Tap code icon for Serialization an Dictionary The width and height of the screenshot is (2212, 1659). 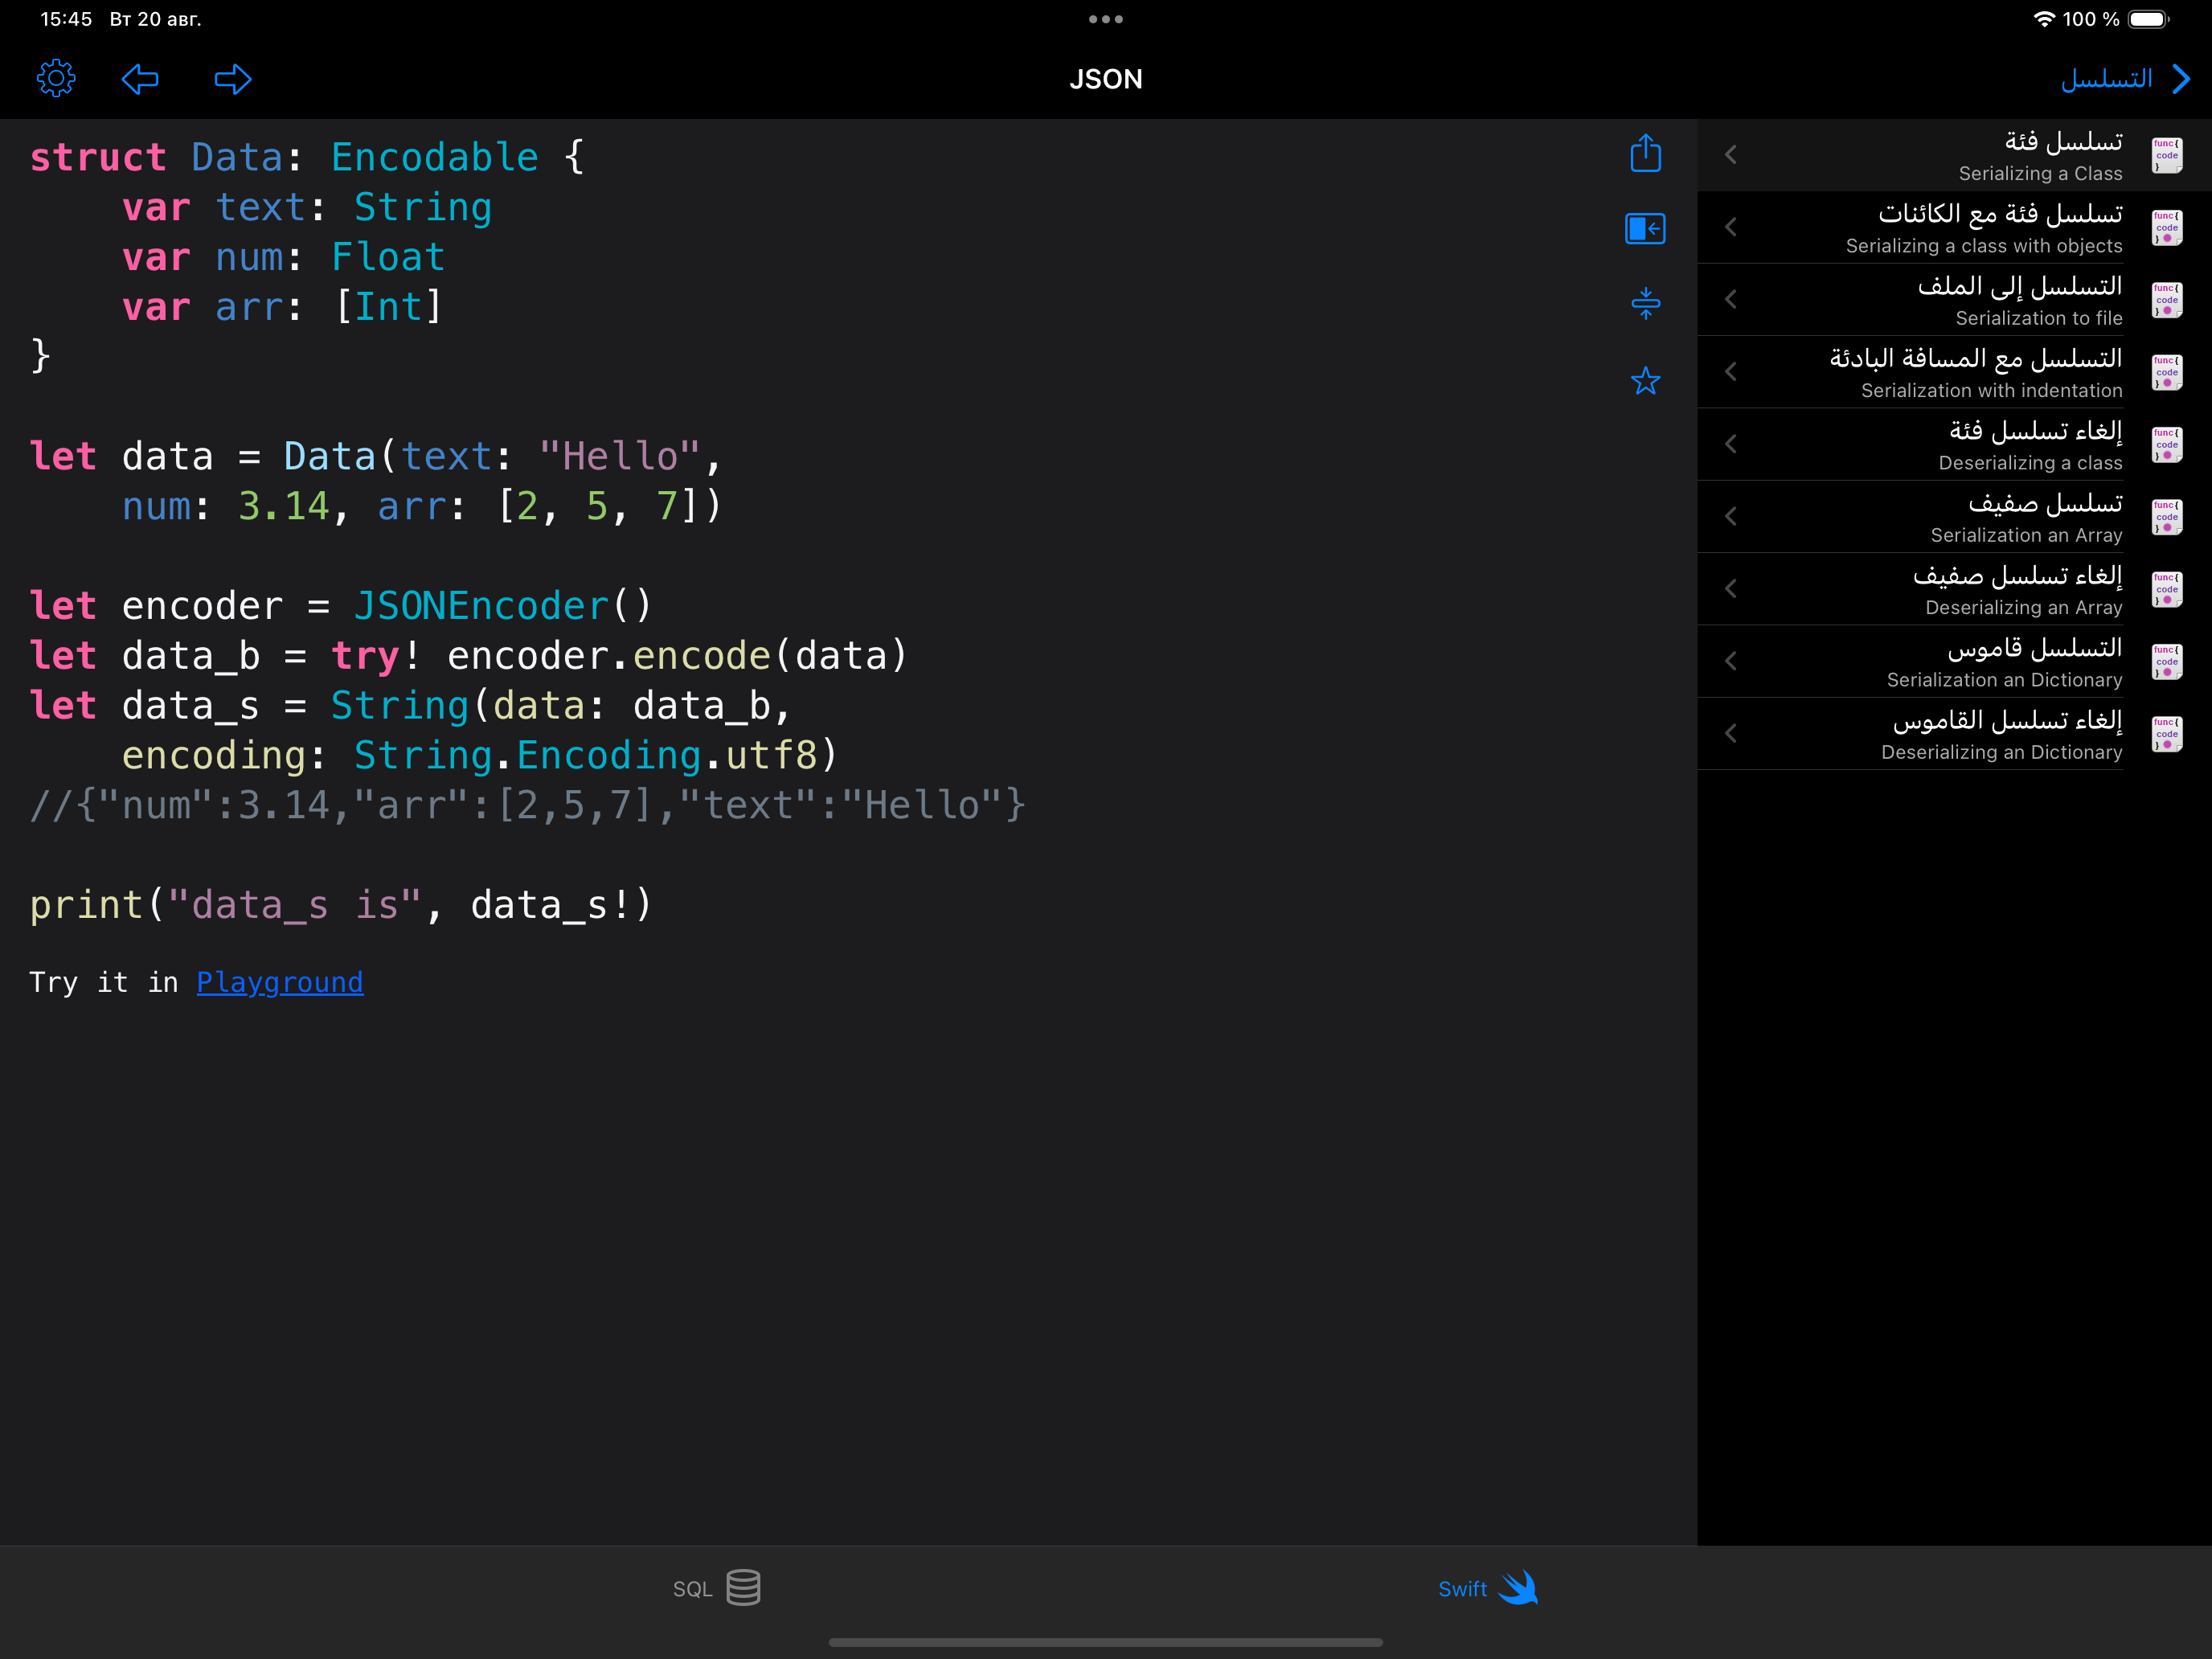click(x=2167, y=662)
